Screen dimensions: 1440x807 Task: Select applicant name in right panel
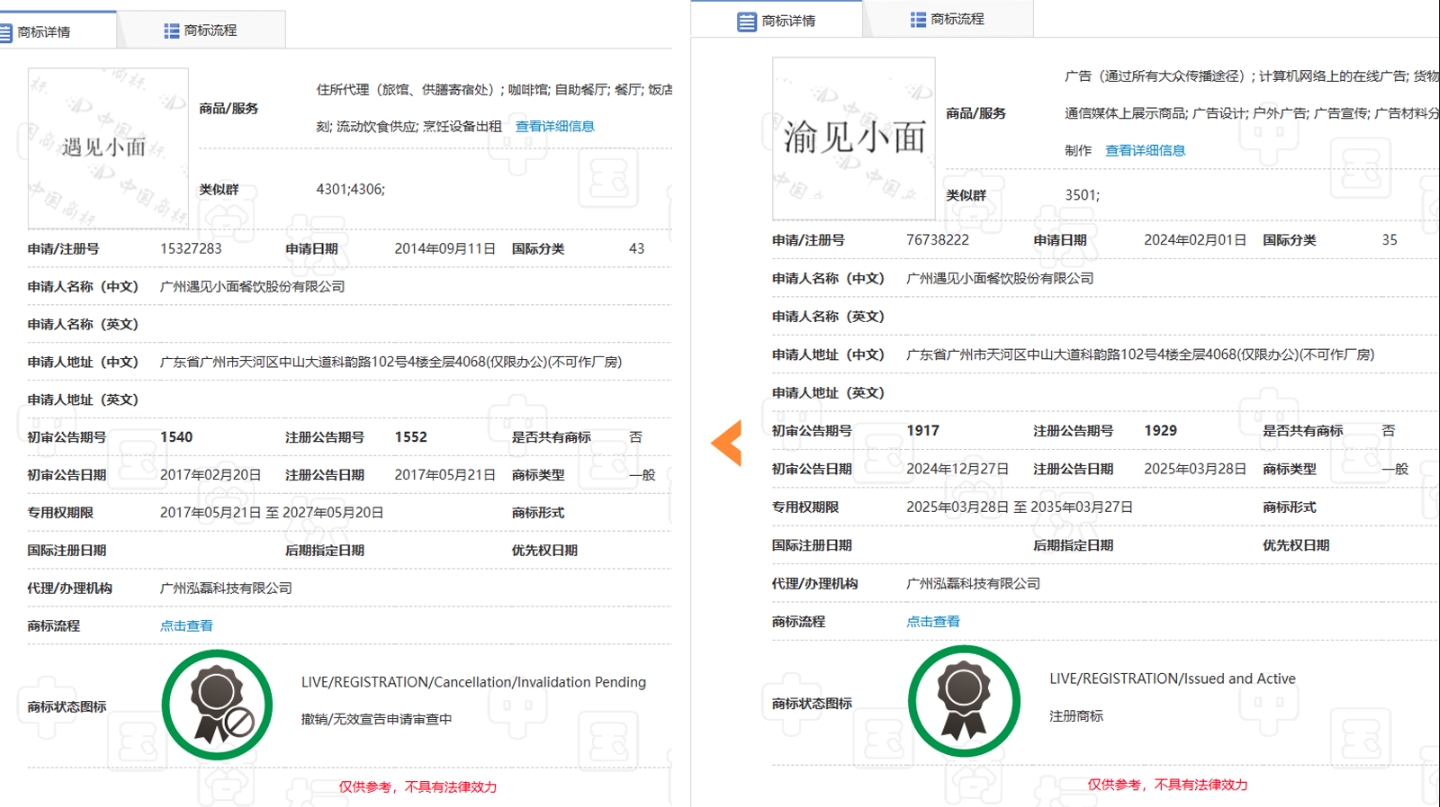pyautogui.click(x=1000, y=278)
